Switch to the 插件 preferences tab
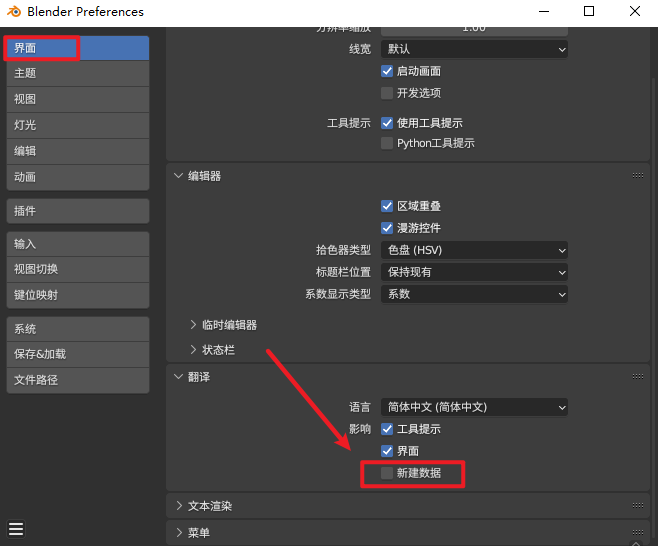 pyautogui.click(x=77, y=211)
